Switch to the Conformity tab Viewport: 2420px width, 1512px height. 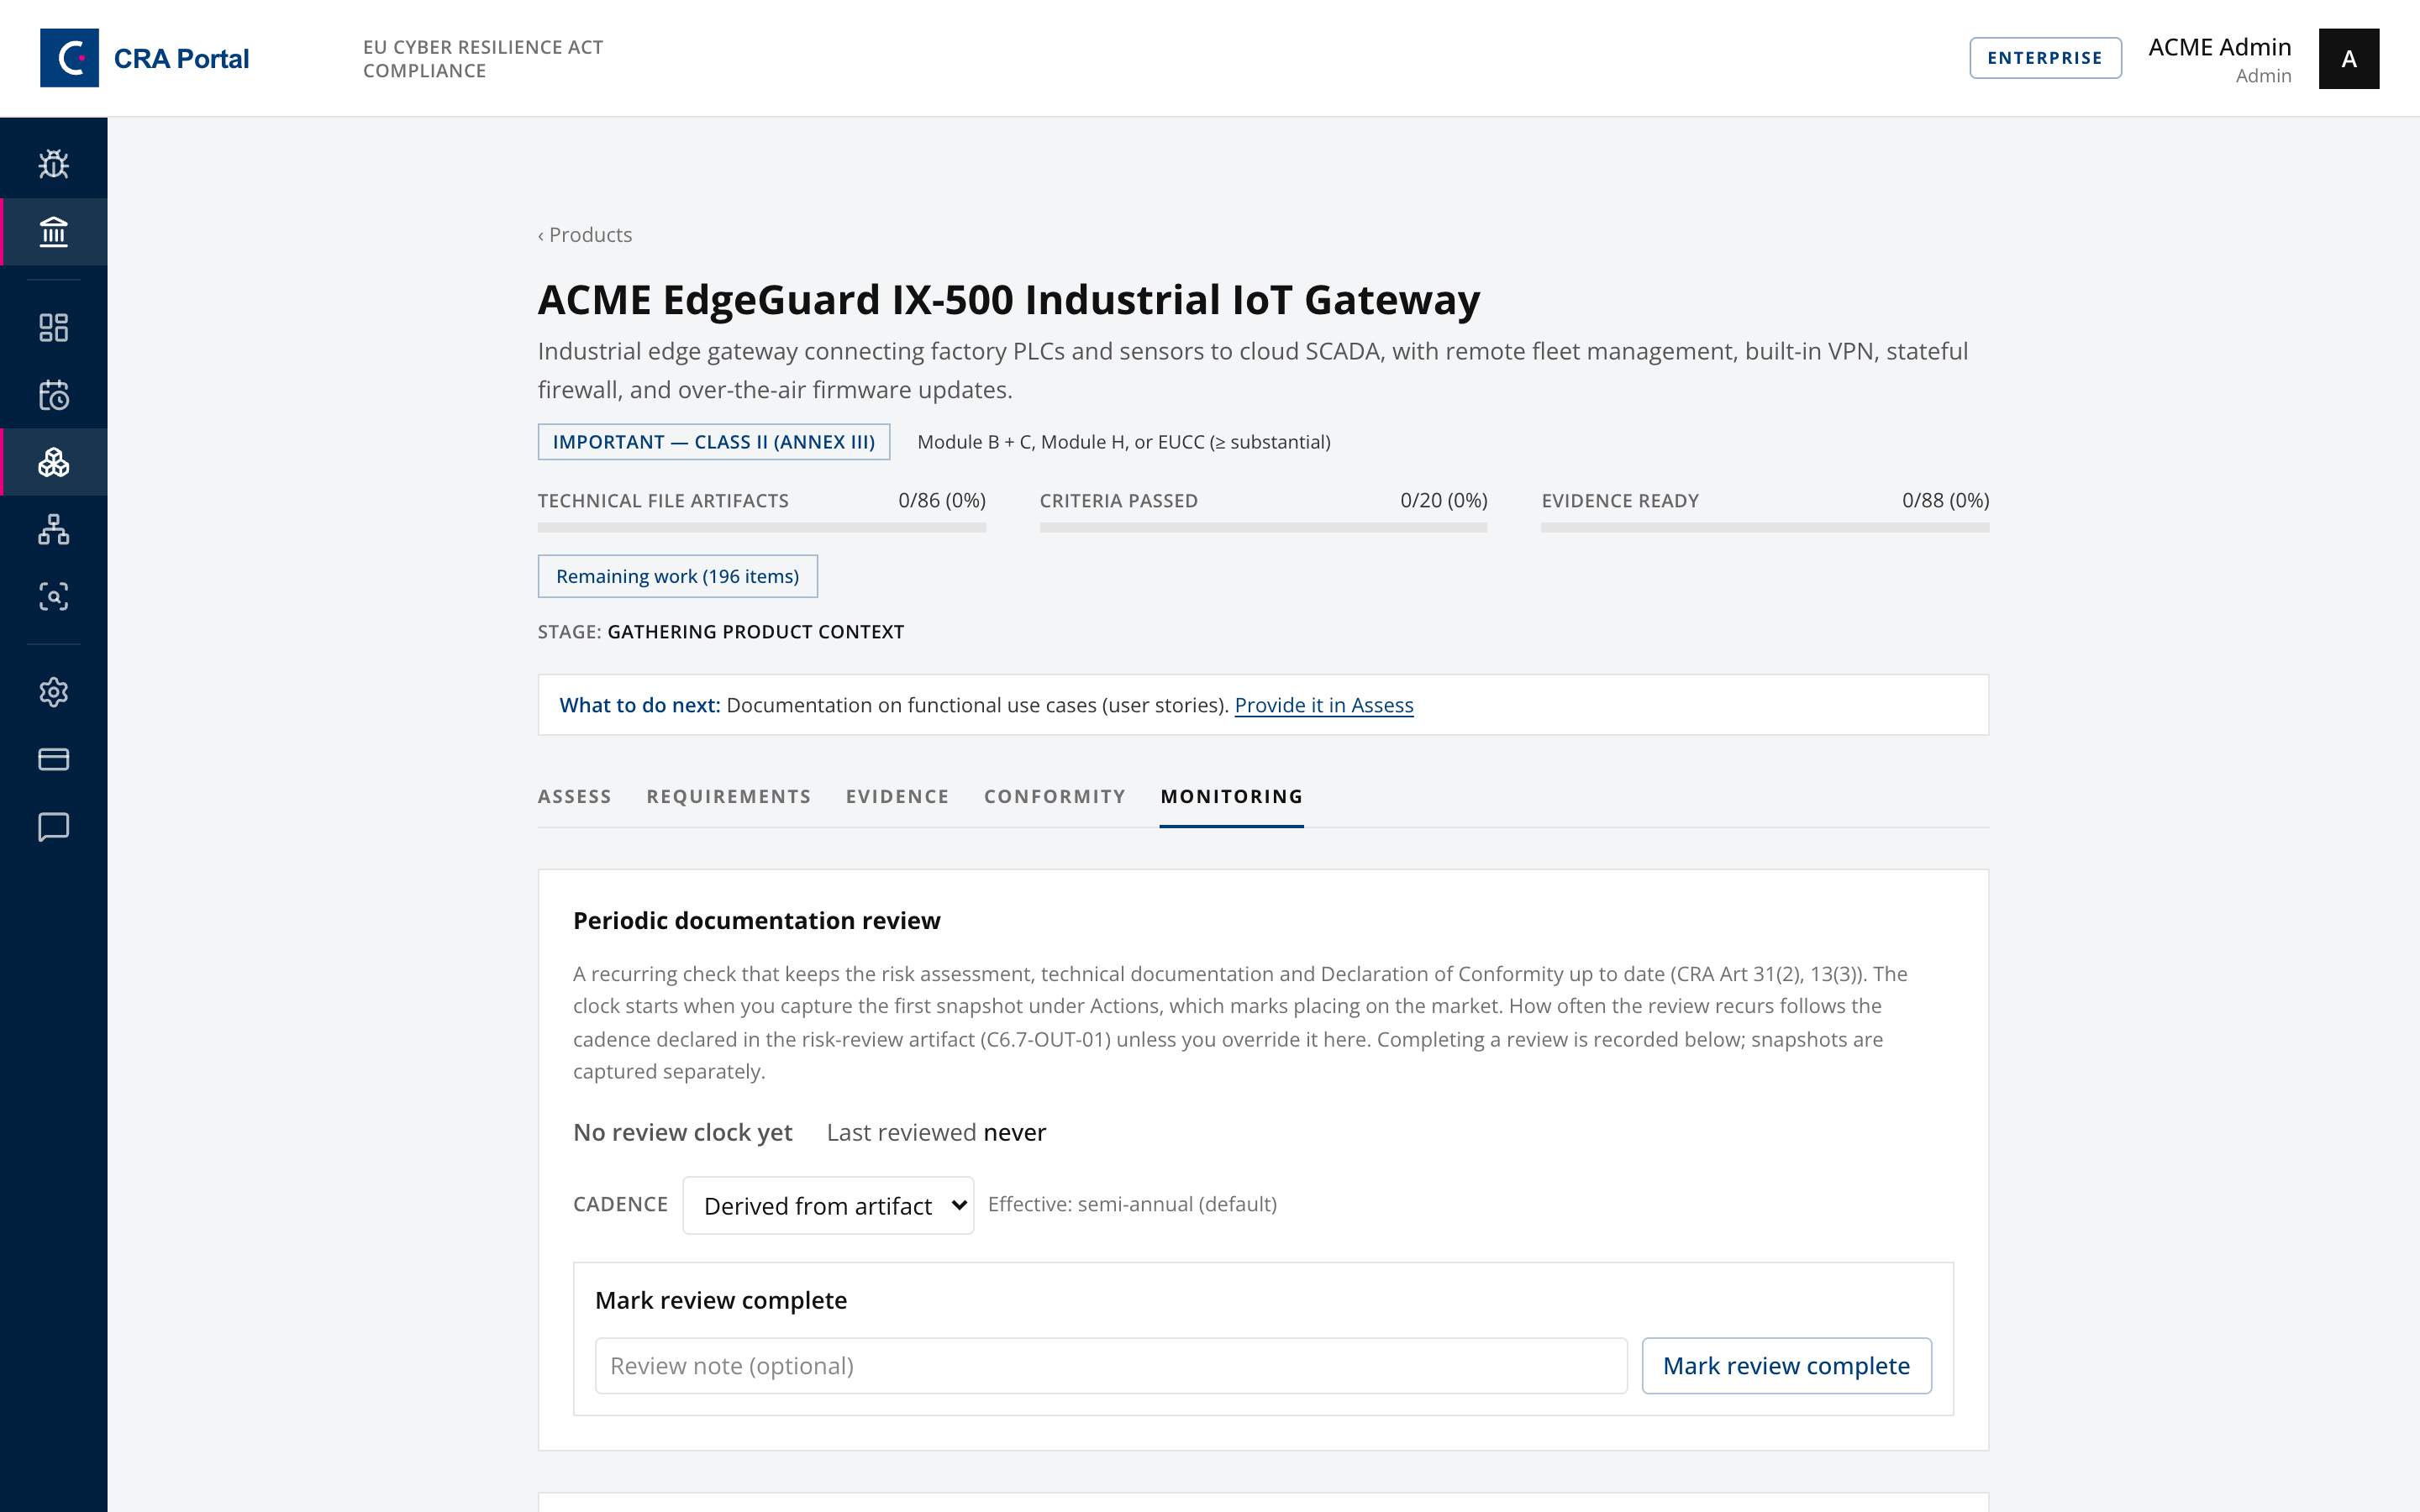[x=1055, y=797]
